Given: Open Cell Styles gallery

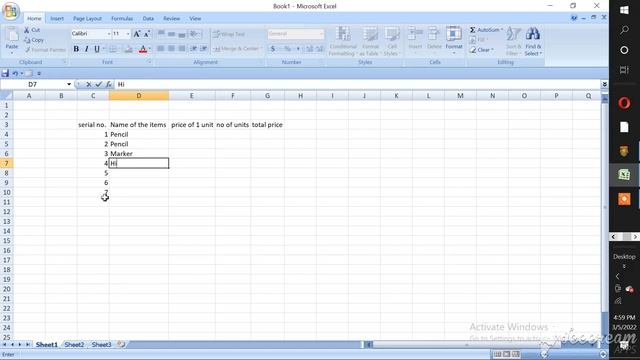Looking at the screenshot, I should [391, 41].
